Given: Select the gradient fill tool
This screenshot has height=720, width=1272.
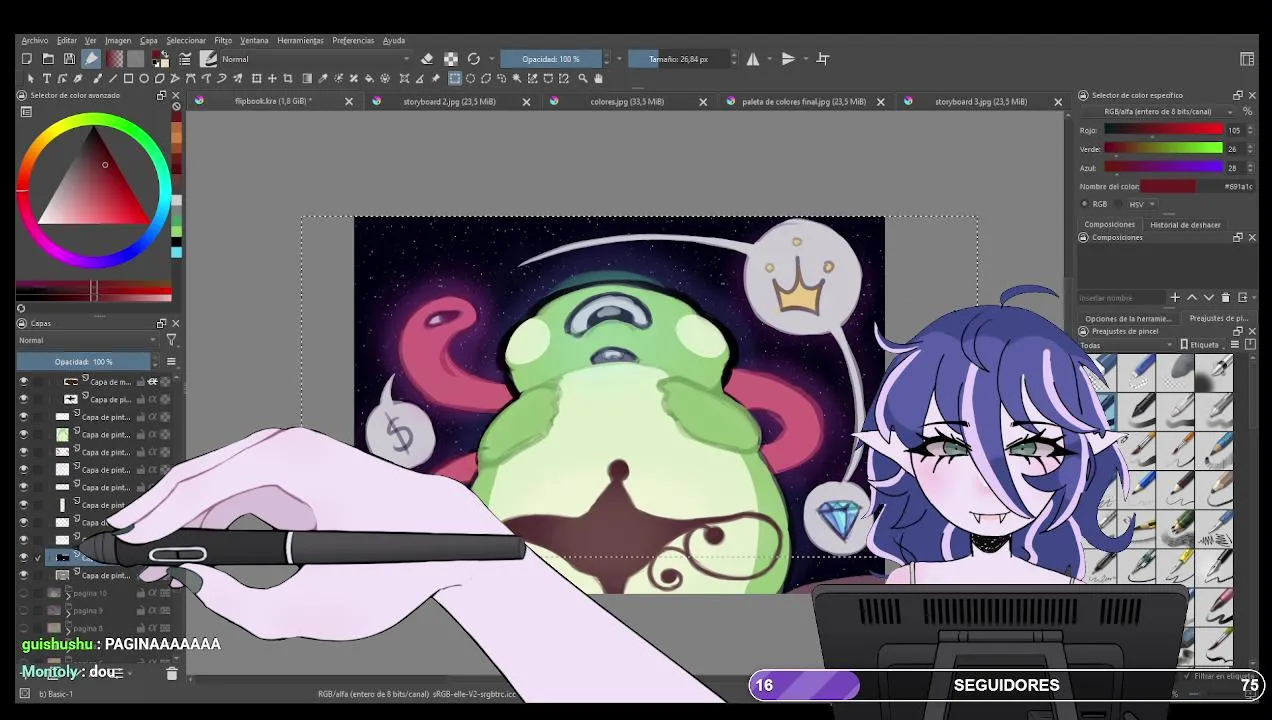Looking at the screenshot, I should point(307,78).
